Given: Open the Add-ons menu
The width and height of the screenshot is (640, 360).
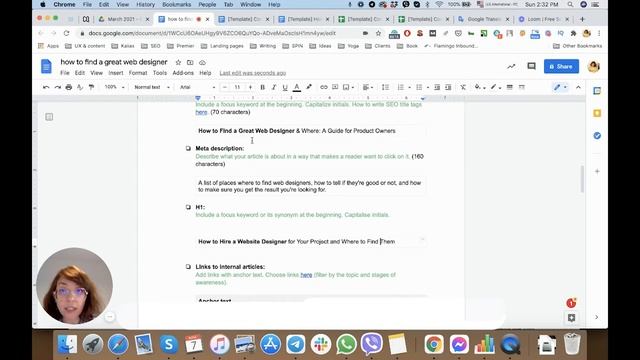Looking at the screenshot, I should [x=183, y=73].
